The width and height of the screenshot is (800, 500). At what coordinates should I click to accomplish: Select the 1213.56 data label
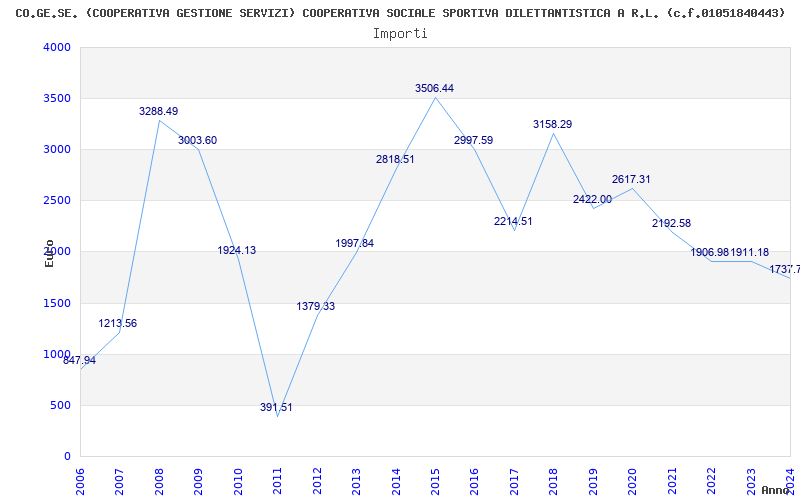coord(118,323)
